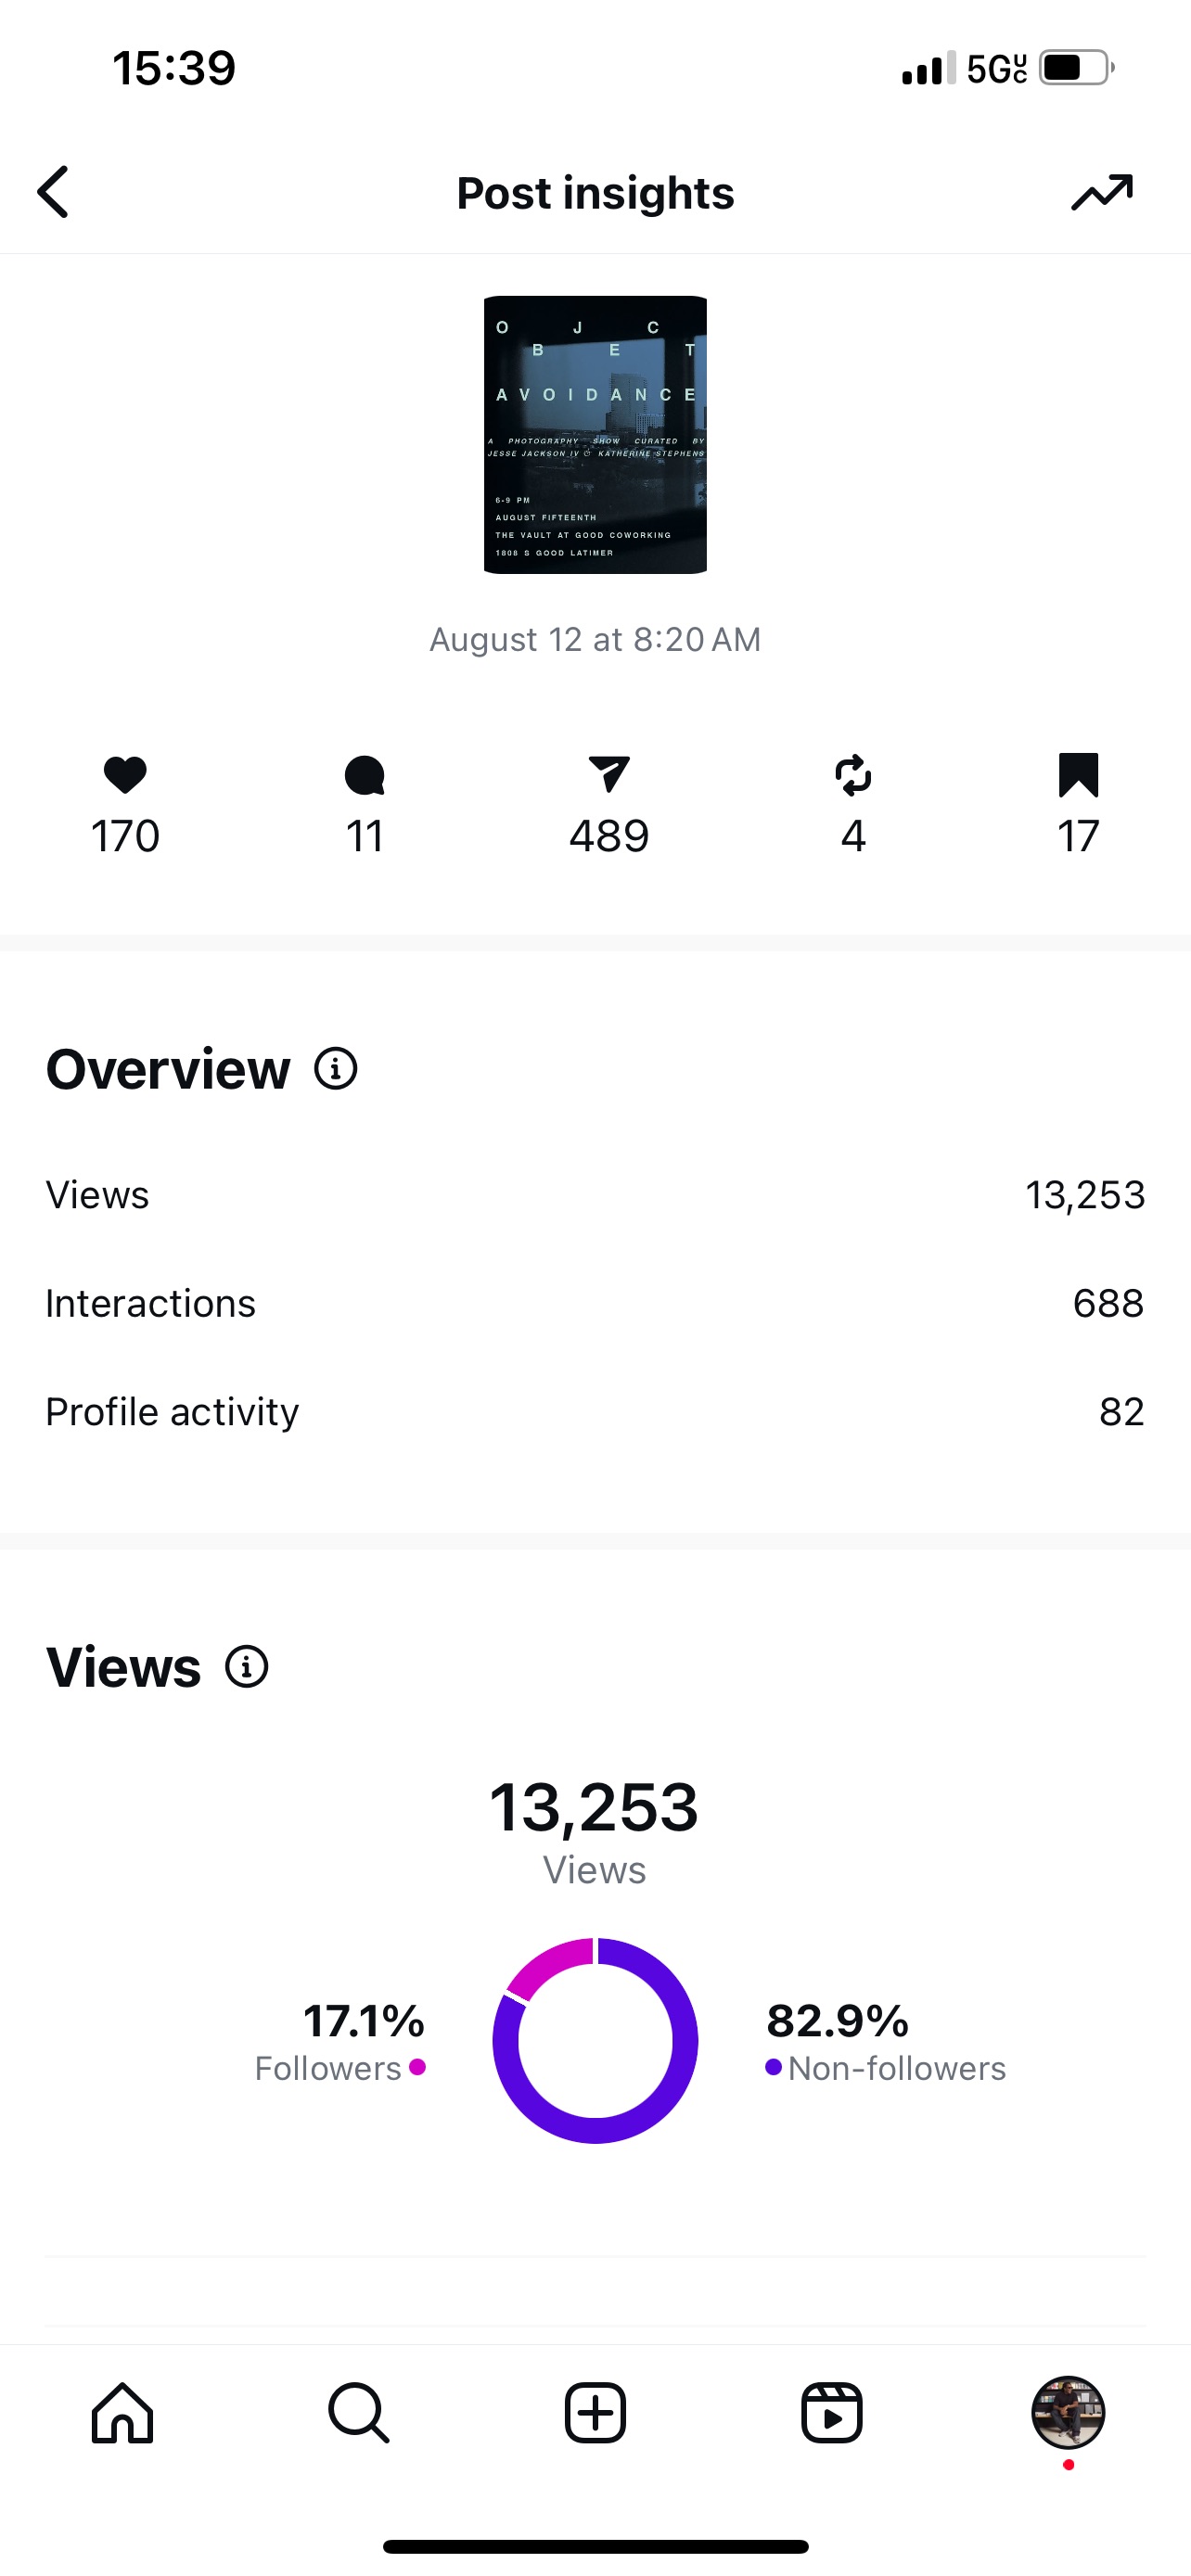The height and width of the screenshot is (2576, 1191).
Task: Open the profile avatar tab
Action: click(1068, 2412)
